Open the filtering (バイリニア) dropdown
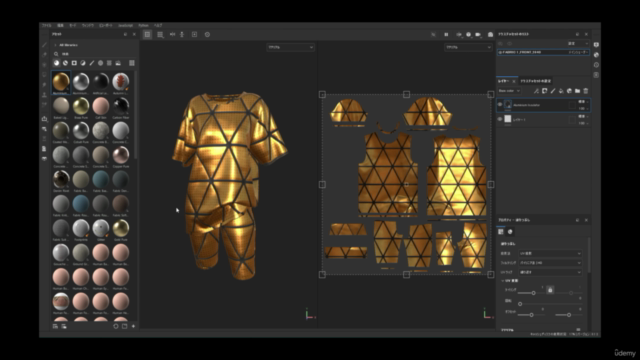The width and height of the screenshot is (640, 360). 550,263
